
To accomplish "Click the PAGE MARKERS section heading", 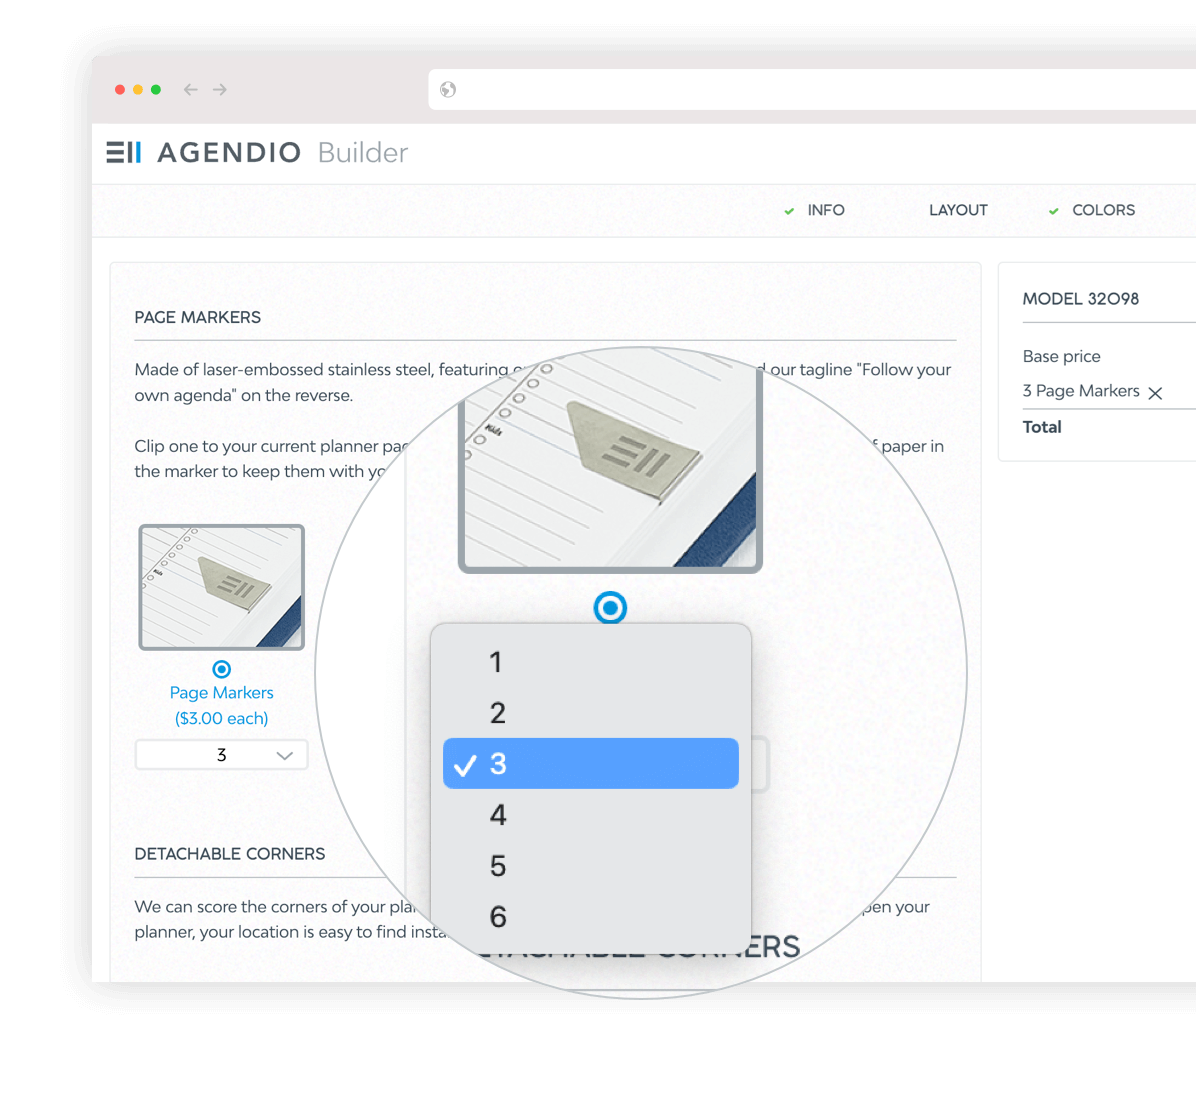I will click(x=198, y=317).
